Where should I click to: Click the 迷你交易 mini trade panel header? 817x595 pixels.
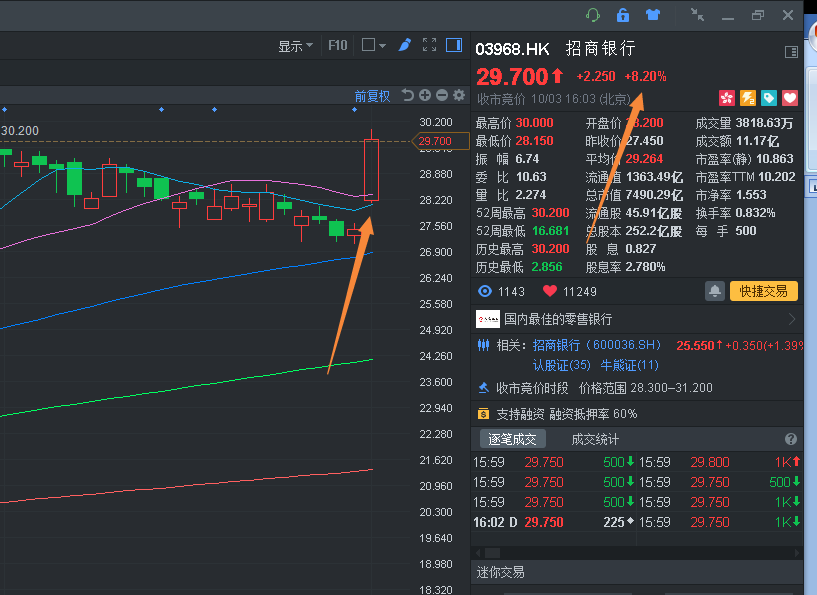click(x=637, y=573)
